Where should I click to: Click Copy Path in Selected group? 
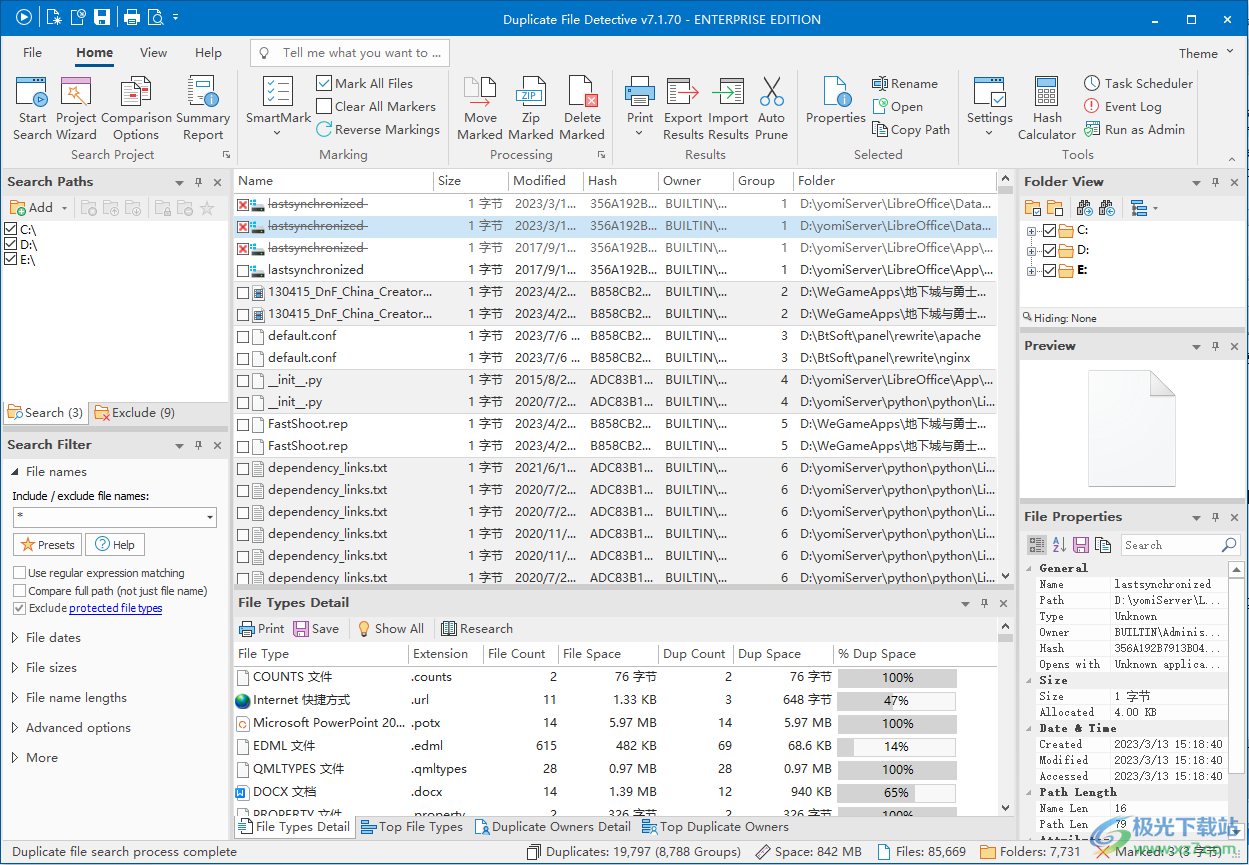[911, 129]
